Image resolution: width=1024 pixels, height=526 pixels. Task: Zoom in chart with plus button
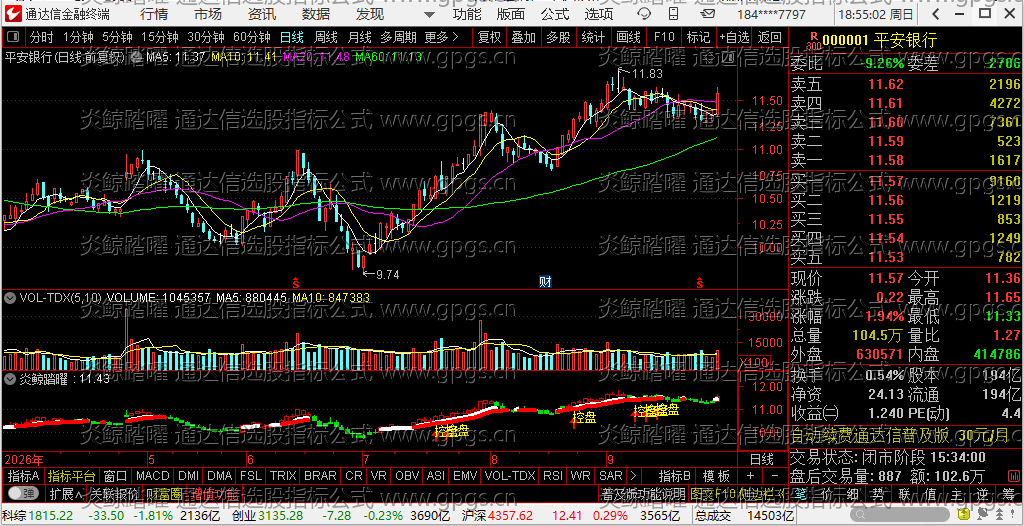tap(750, 475)
